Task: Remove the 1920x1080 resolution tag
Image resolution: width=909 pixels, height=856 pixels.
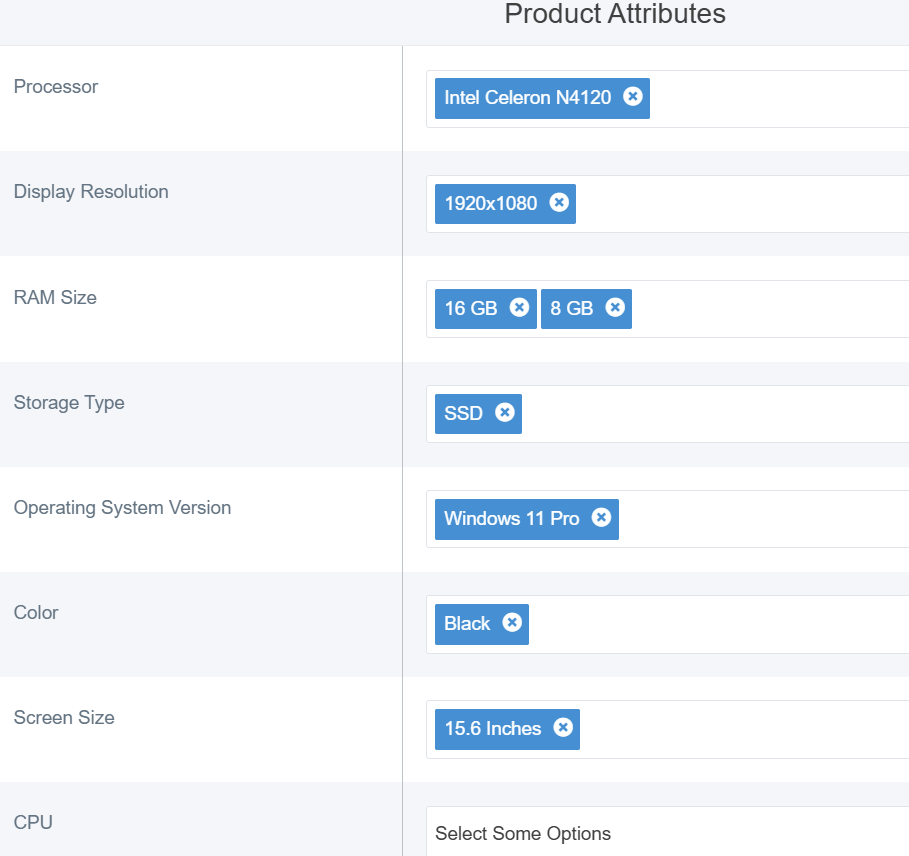Action: point(559,202)
